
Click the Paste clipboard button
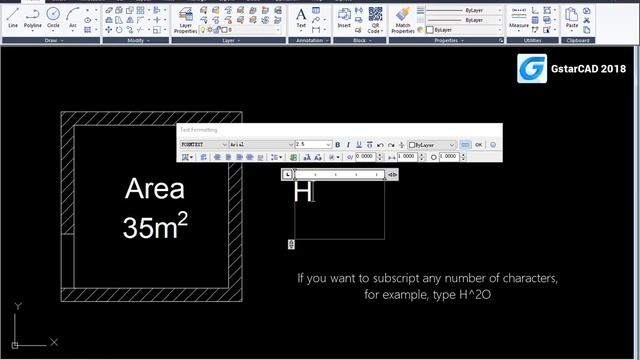pyautogui.click(x=572, y=18)
